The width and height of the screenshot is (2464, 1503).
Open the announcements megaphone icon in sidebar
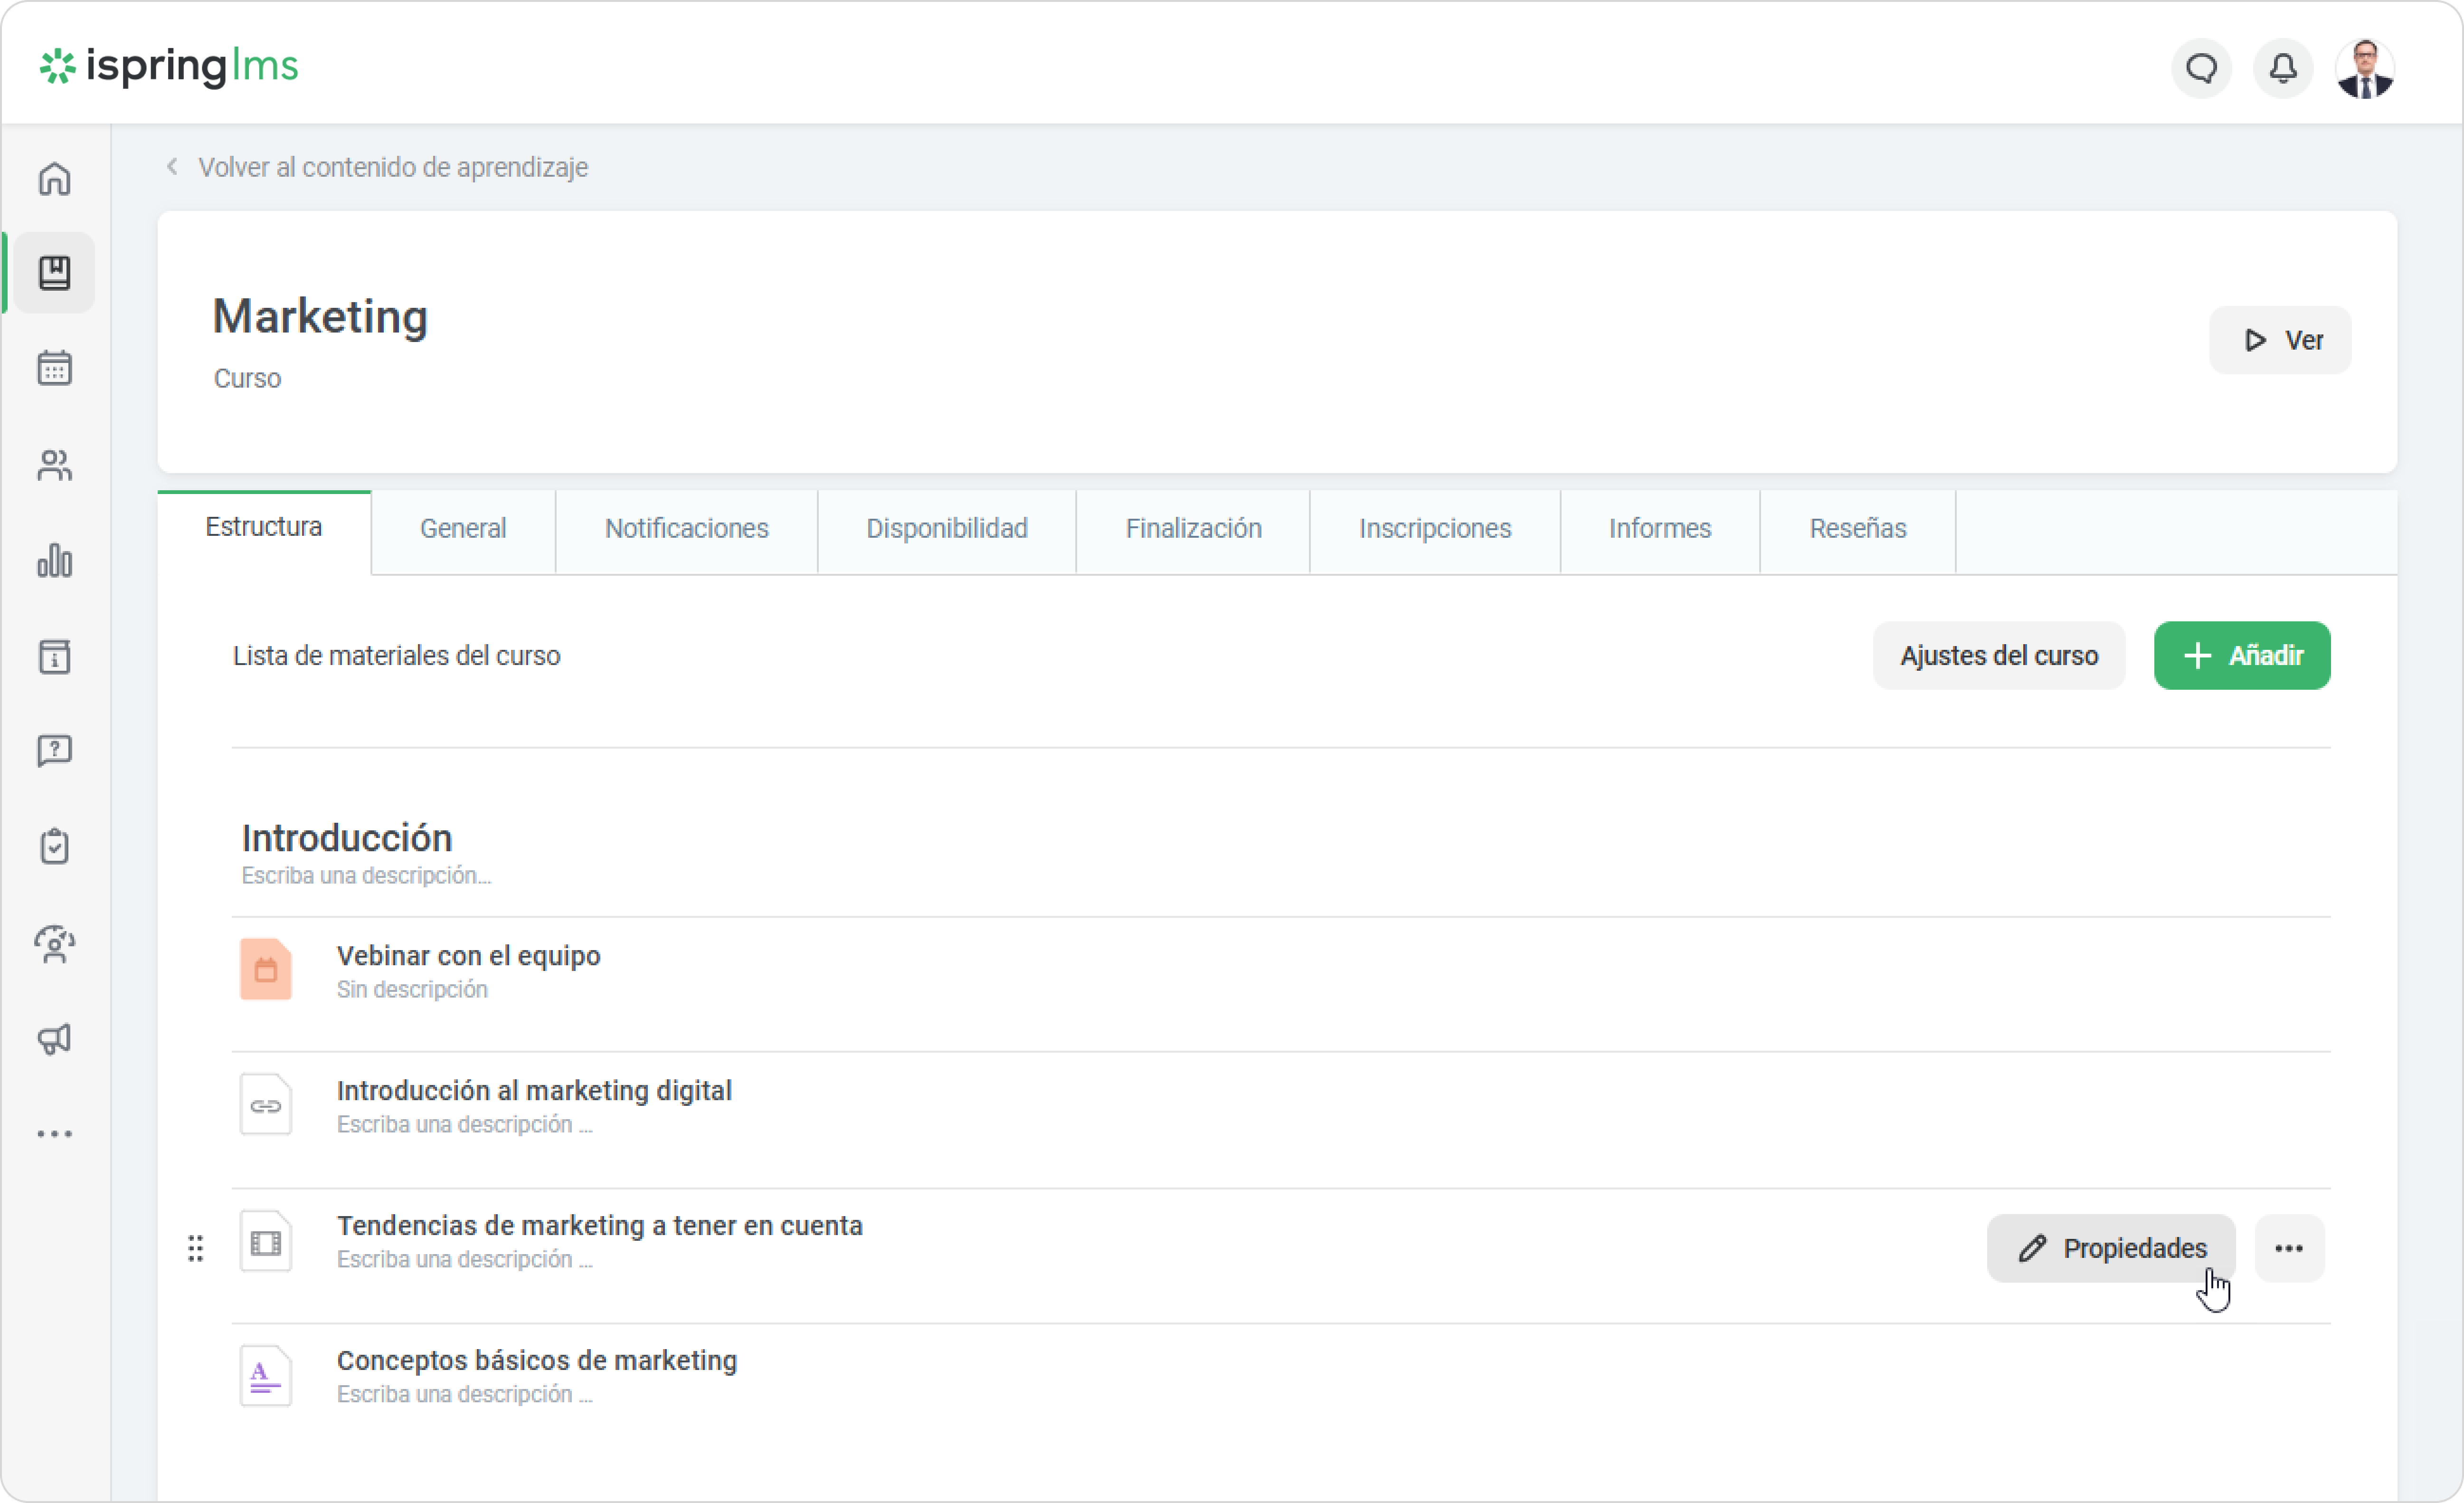coord(54,1039)
